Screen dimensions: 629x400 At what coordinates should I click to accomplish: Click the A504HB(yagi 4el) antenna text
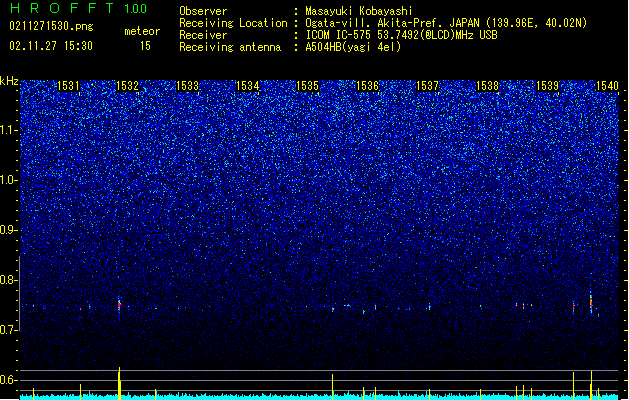tap(353, 47)
